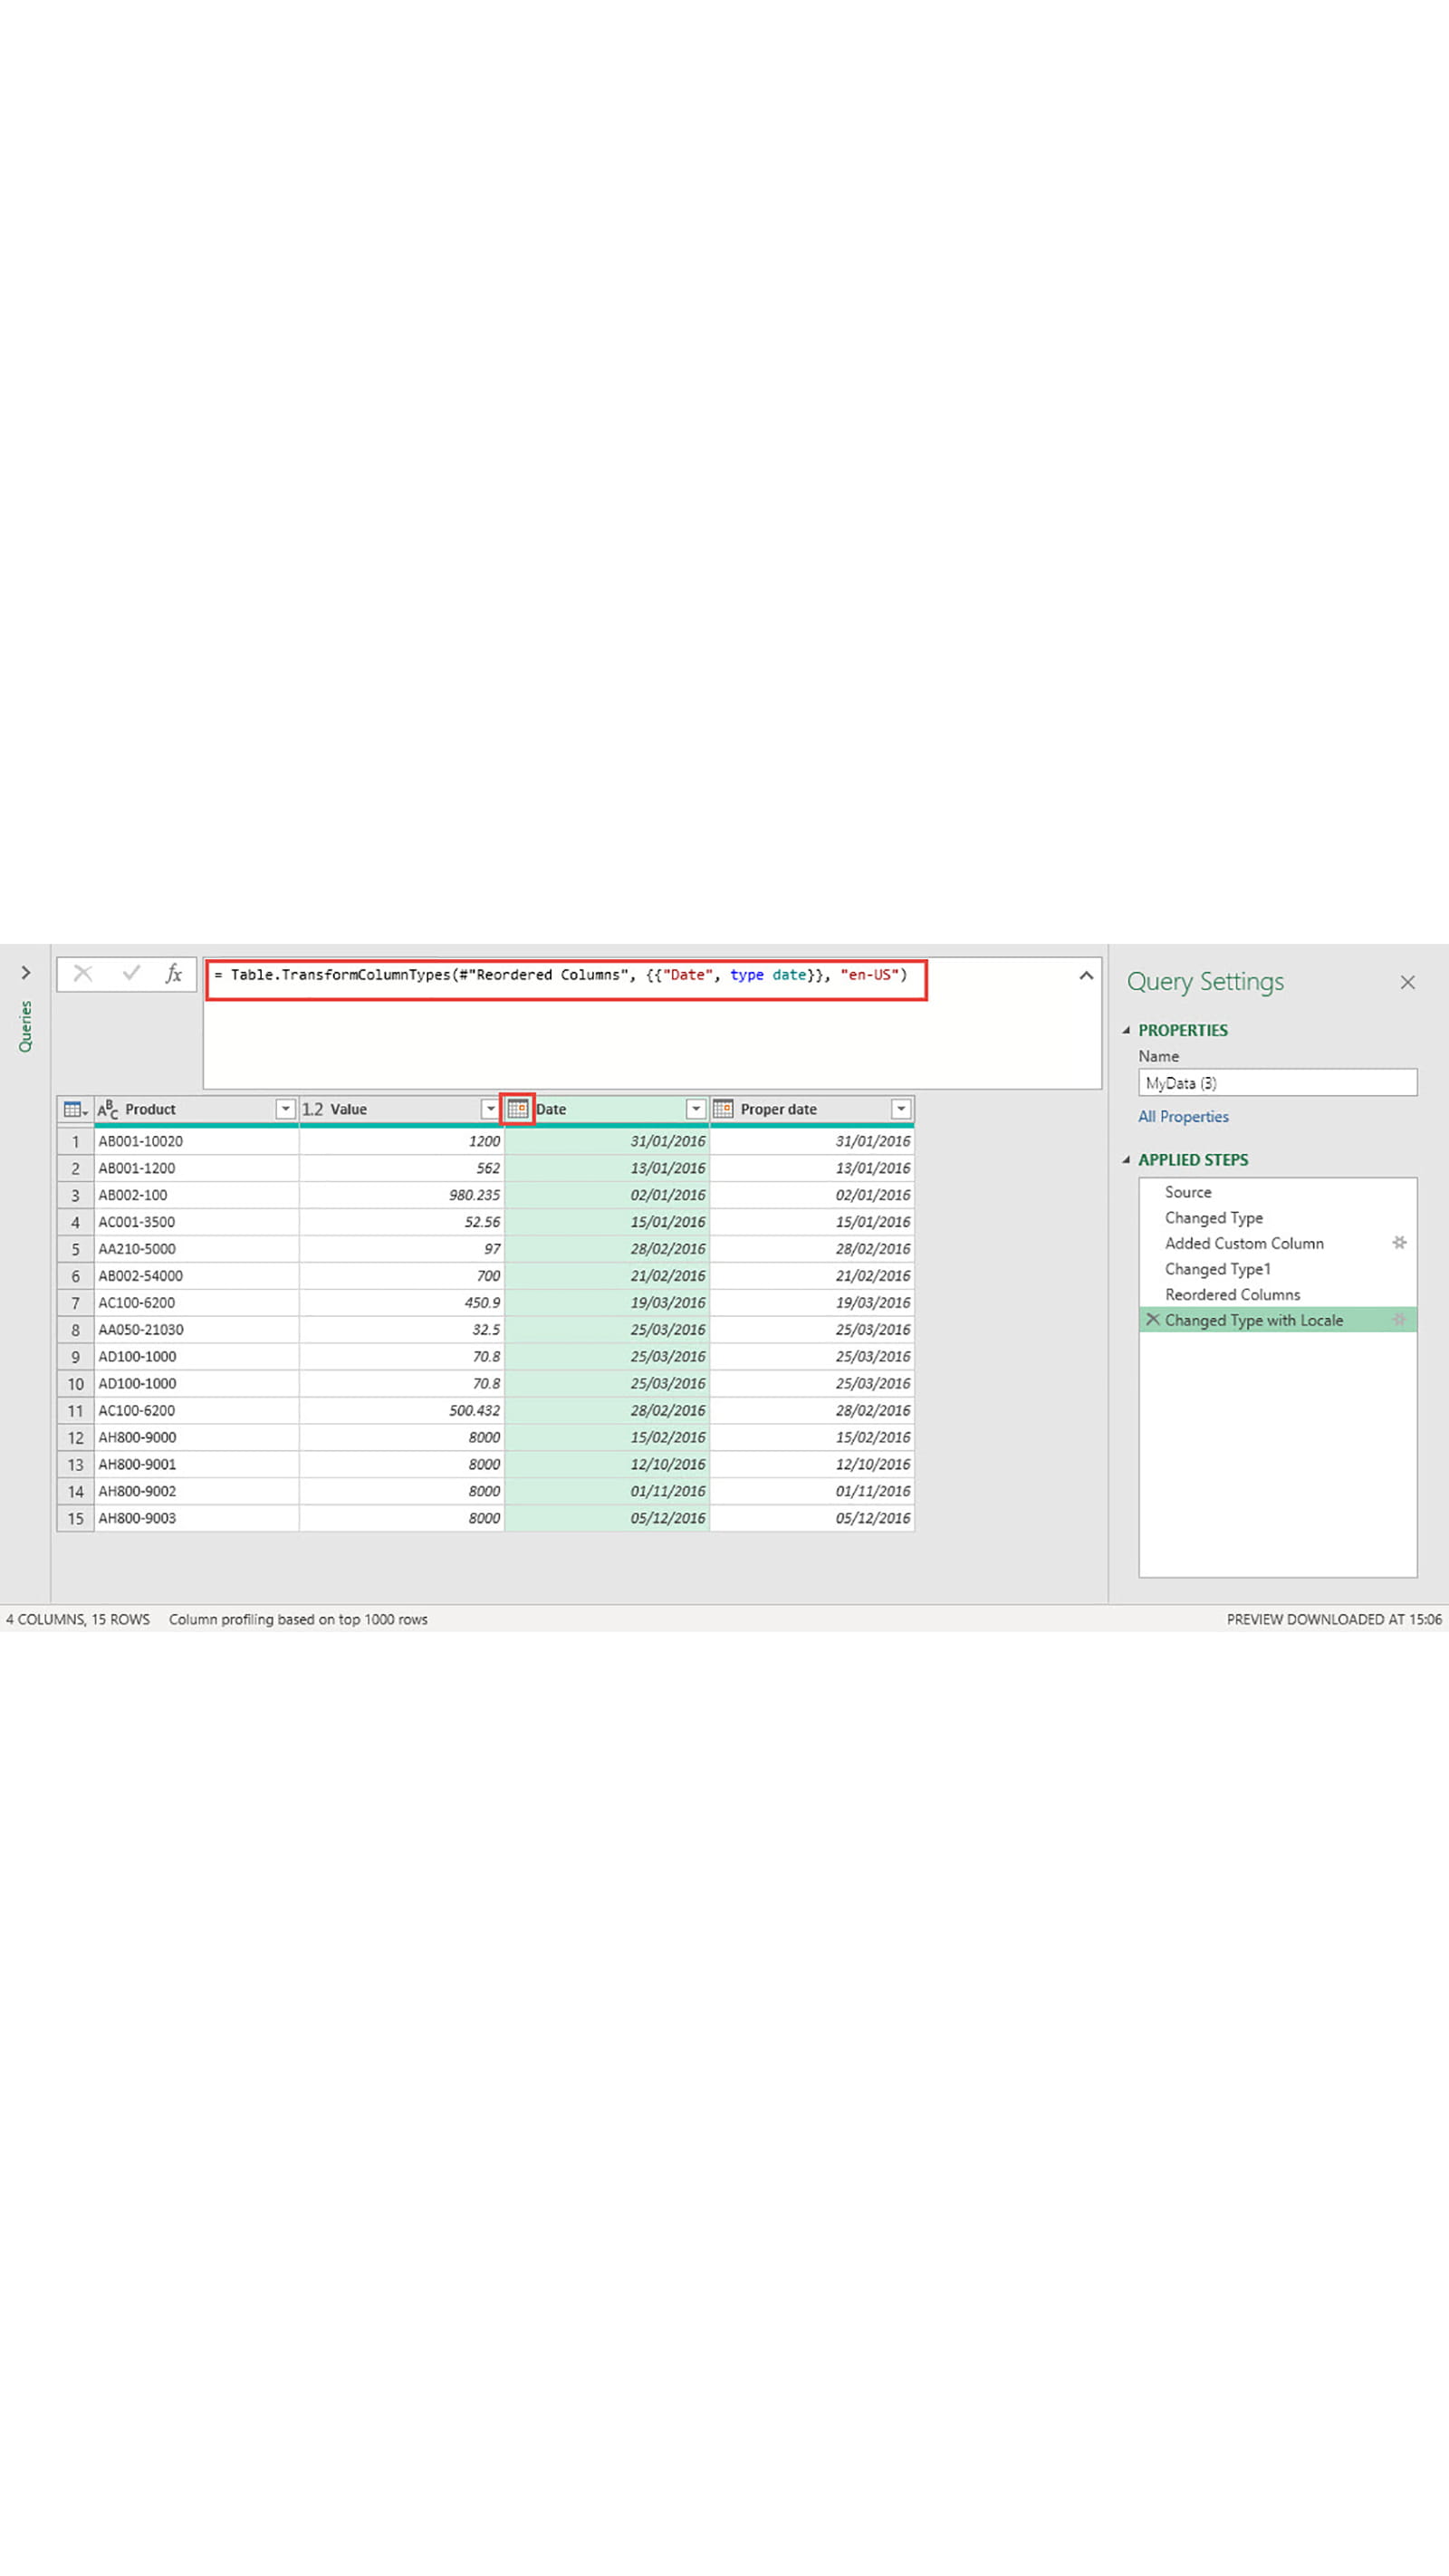Click the Proper date column type icon
The height and width of the screenshot is (2576, 1449).
[x=723, y=1108]
